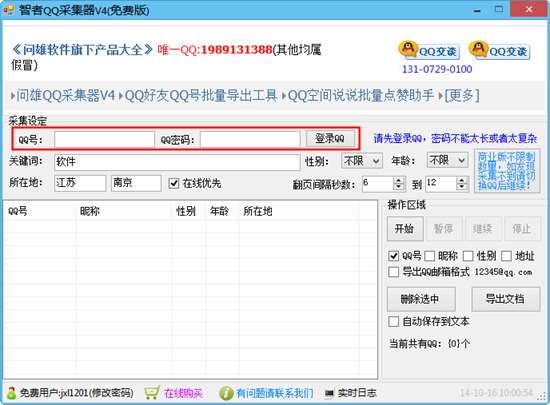
Task: Increase the maximum page interval seconds
Action: coord(462,180)
